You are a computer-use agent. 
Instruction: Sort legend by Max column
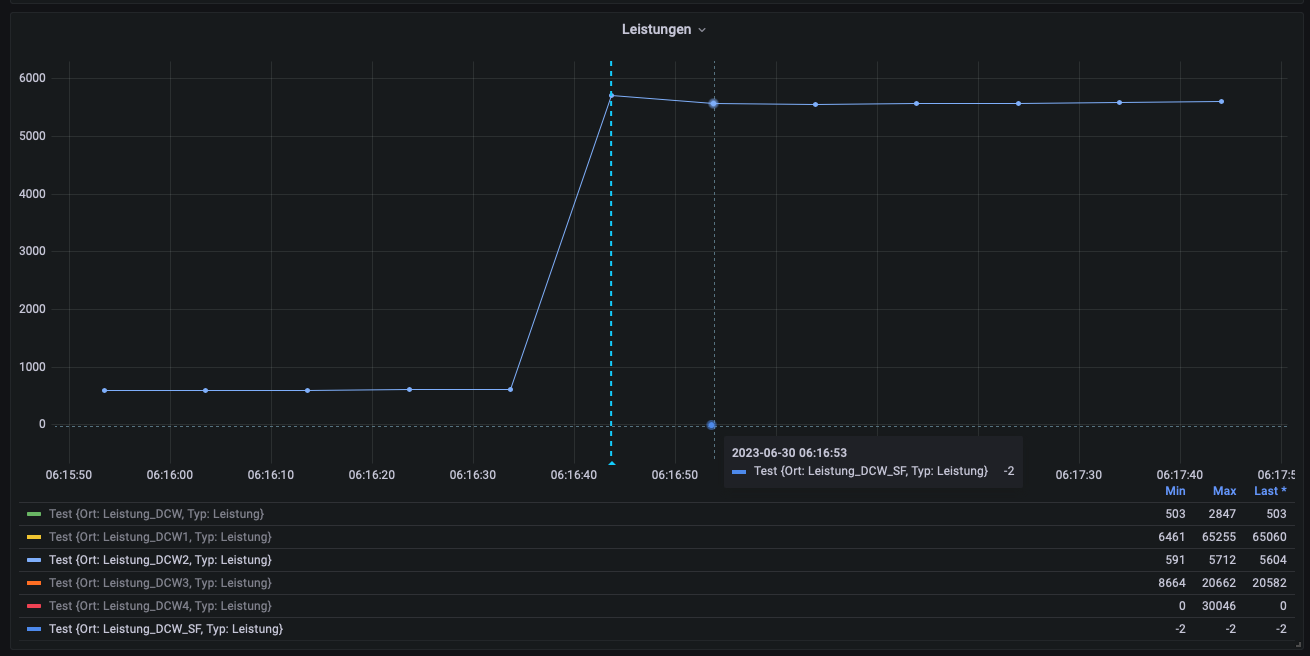pyautogui.click(x=1224, y=491)
